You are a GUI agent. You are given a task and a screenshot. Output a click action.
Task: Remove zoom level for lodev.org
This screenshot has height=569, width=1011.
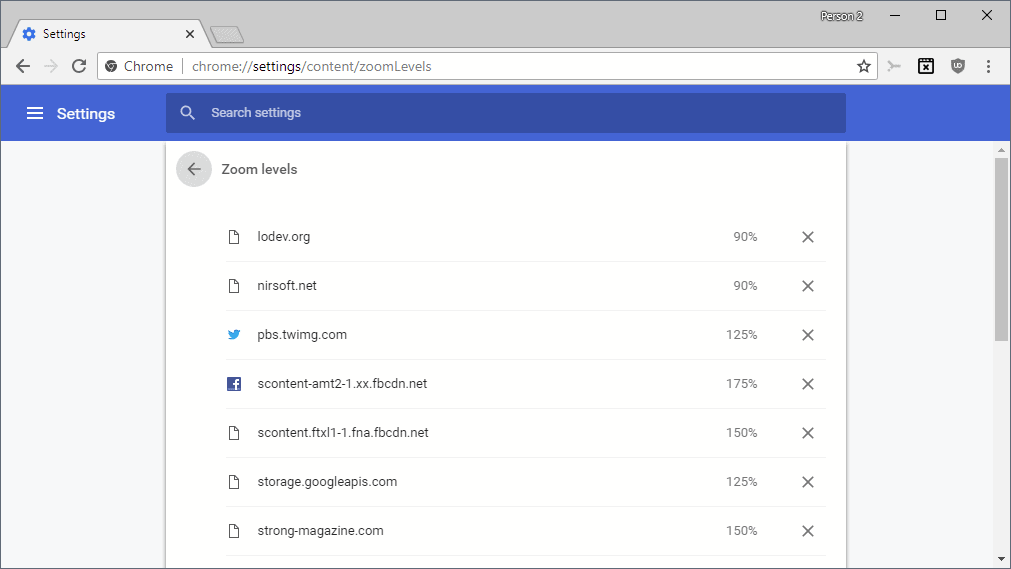[x=808, y=237]
